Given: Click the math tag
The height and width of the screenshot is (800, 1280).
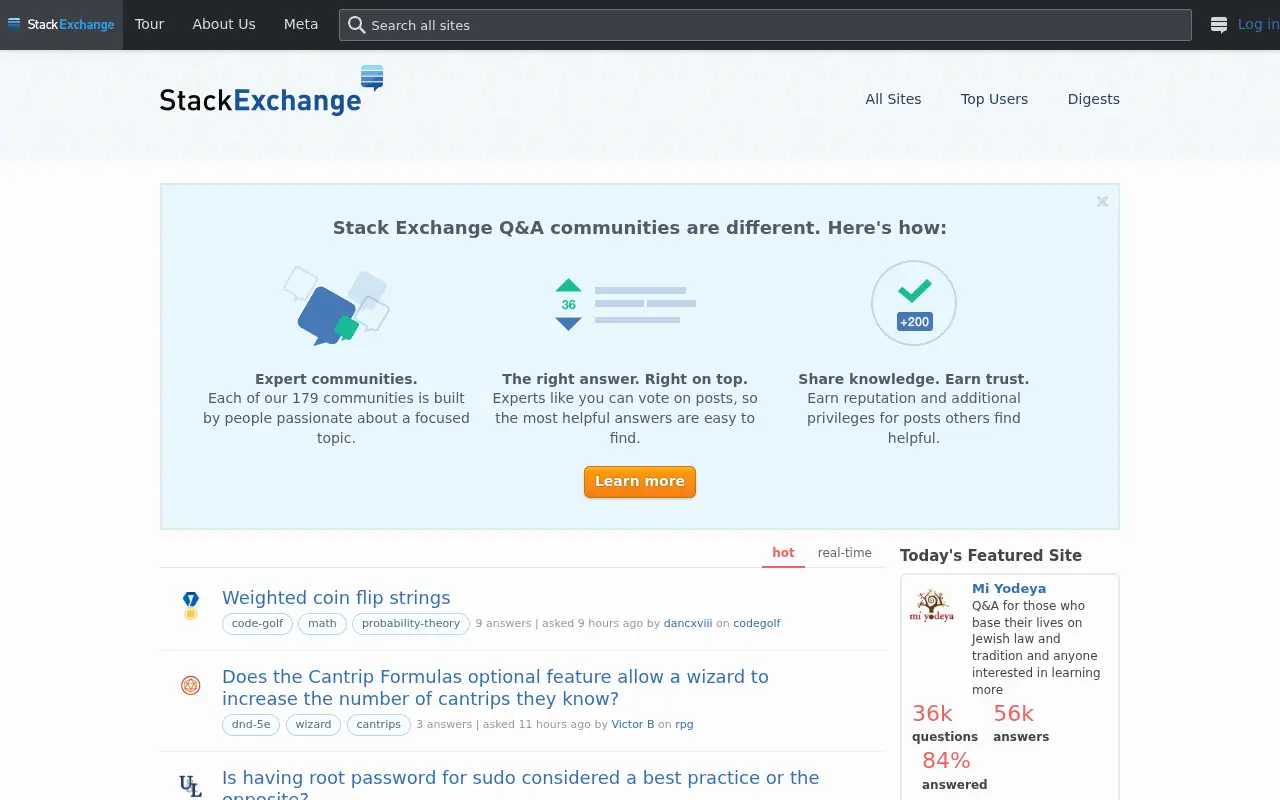Looking at the screenshot, I should [x=322, y=623].
